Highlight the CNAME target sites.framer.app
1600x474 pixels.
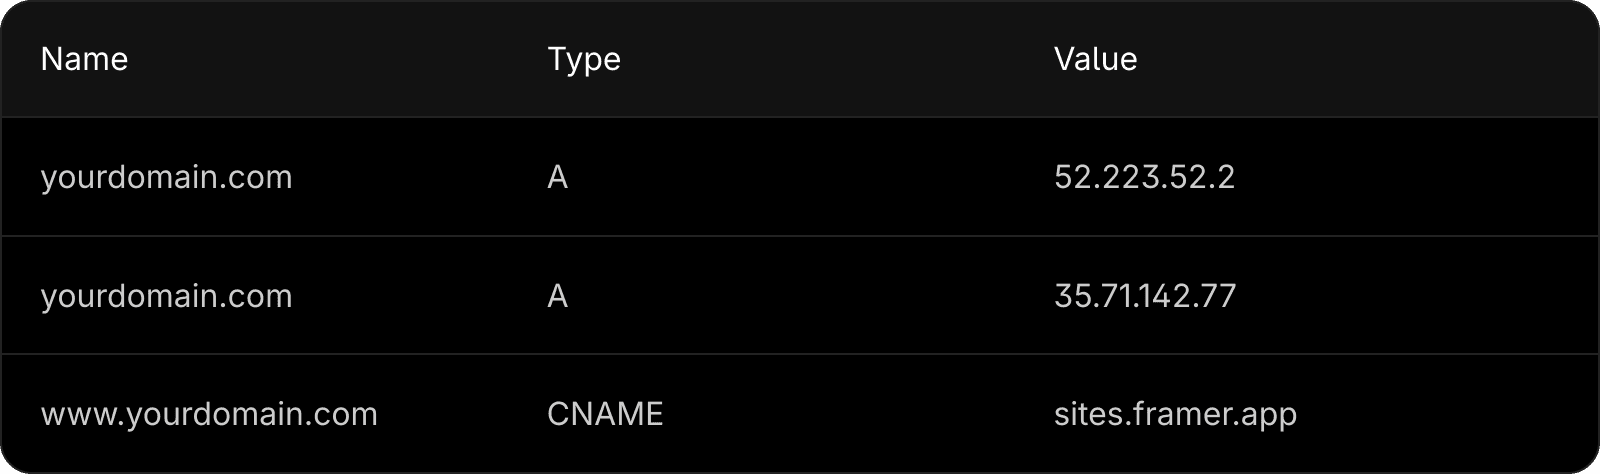click(1175, 414)
